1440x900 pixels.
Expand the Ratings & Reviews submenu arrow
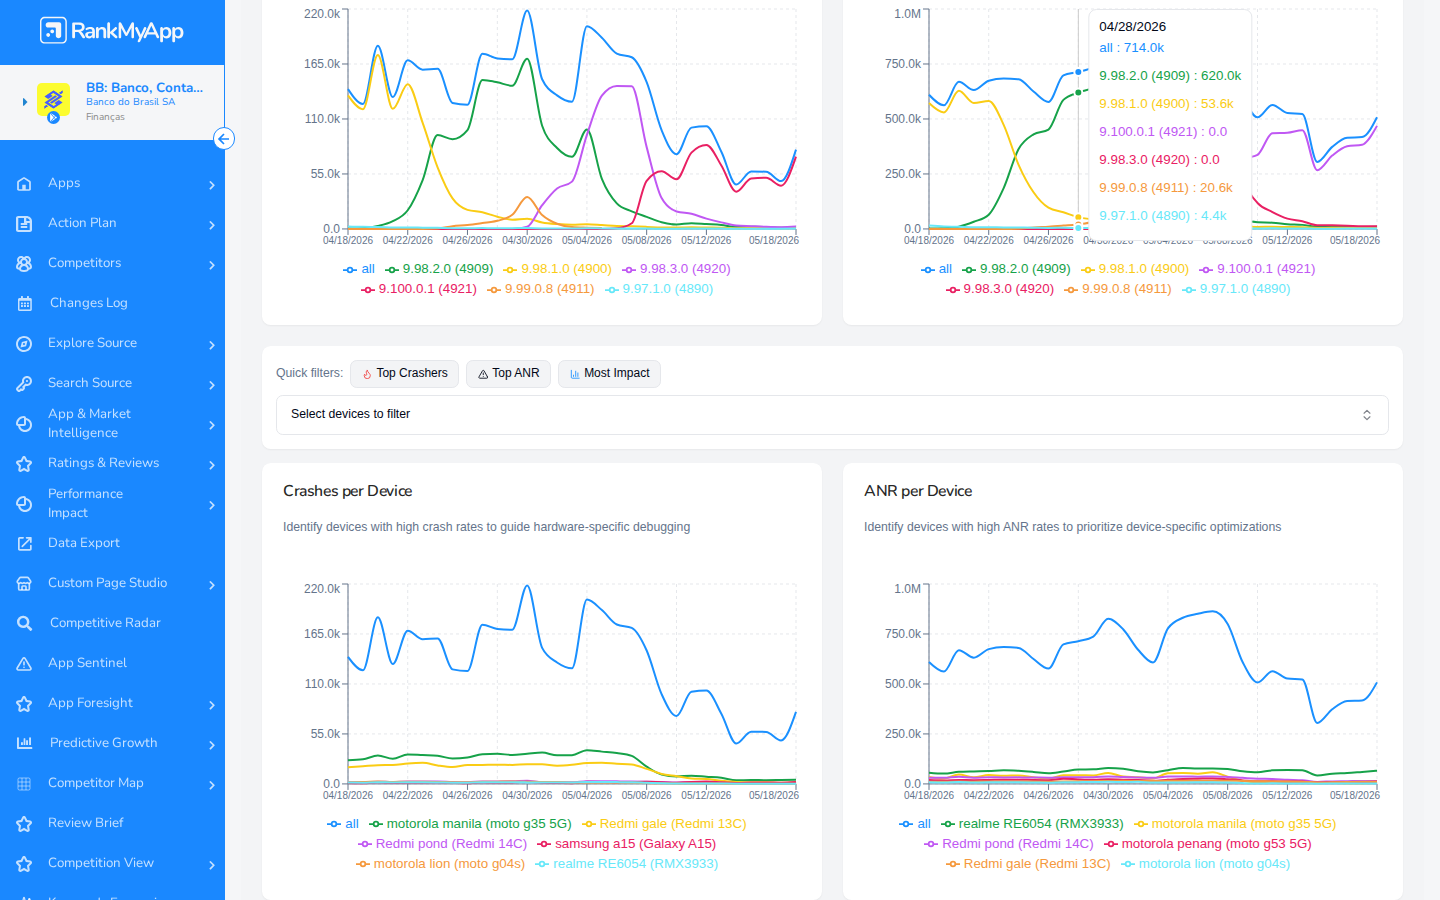point(212,465)
